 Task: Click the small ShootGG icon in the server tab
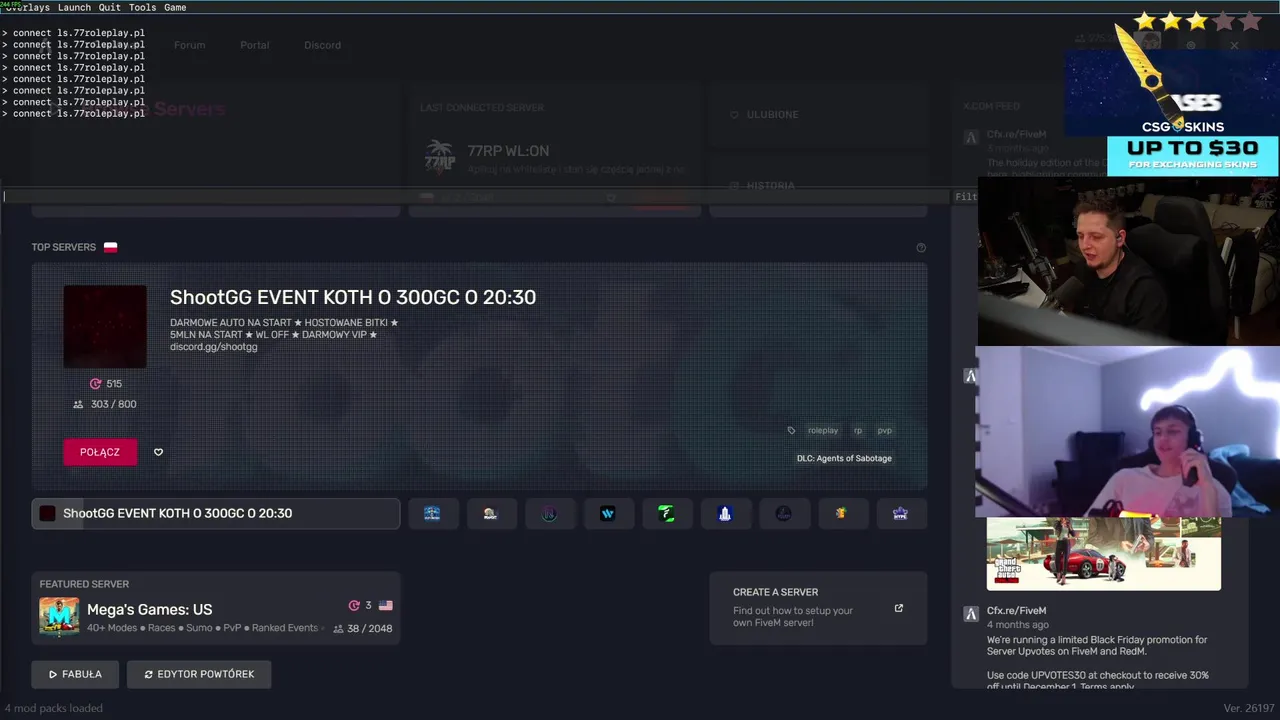click(47, 513)
